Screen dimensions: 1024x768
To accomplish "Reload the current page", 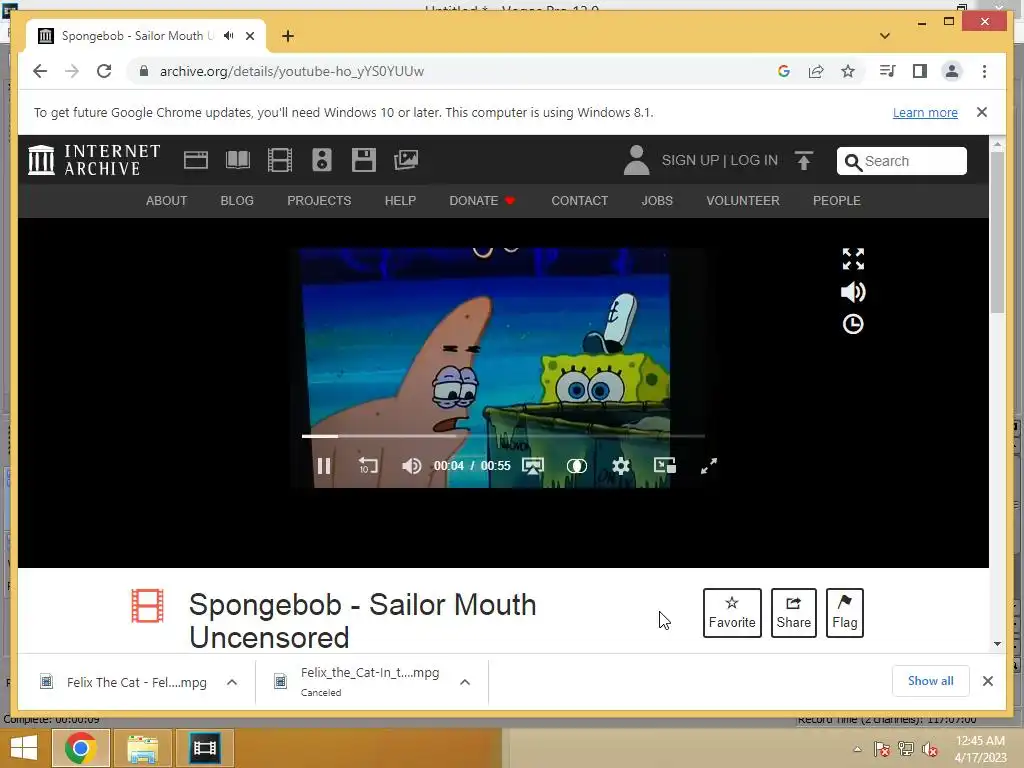I will coord(104,71).
